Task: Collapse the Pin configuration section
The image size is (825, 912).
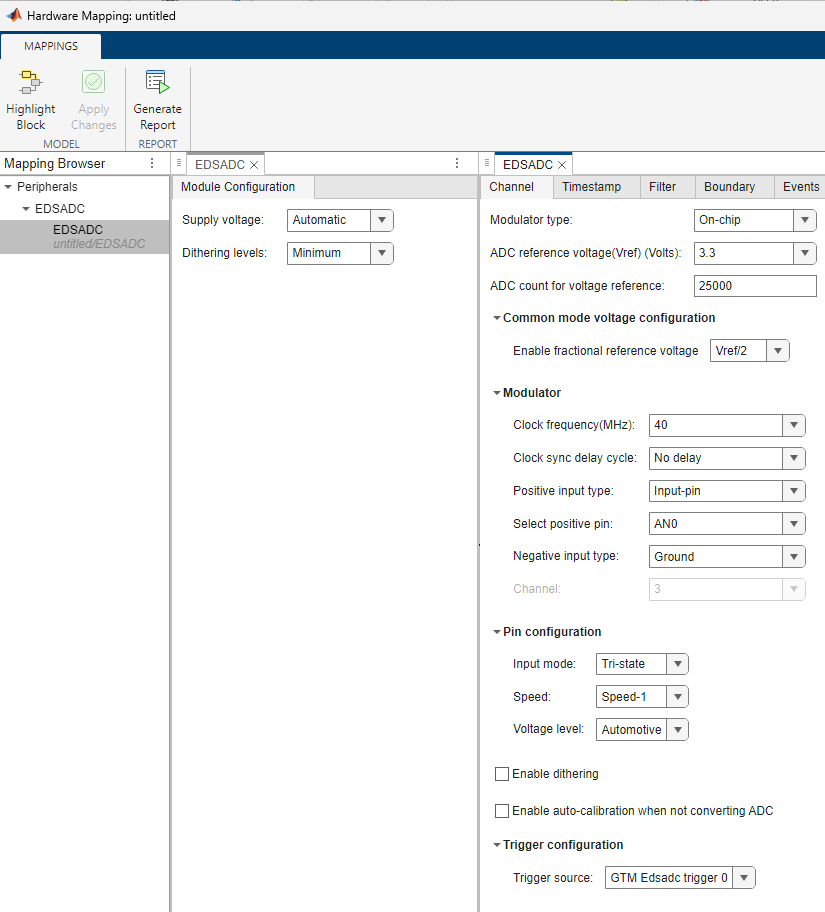Action: (497, 631)
